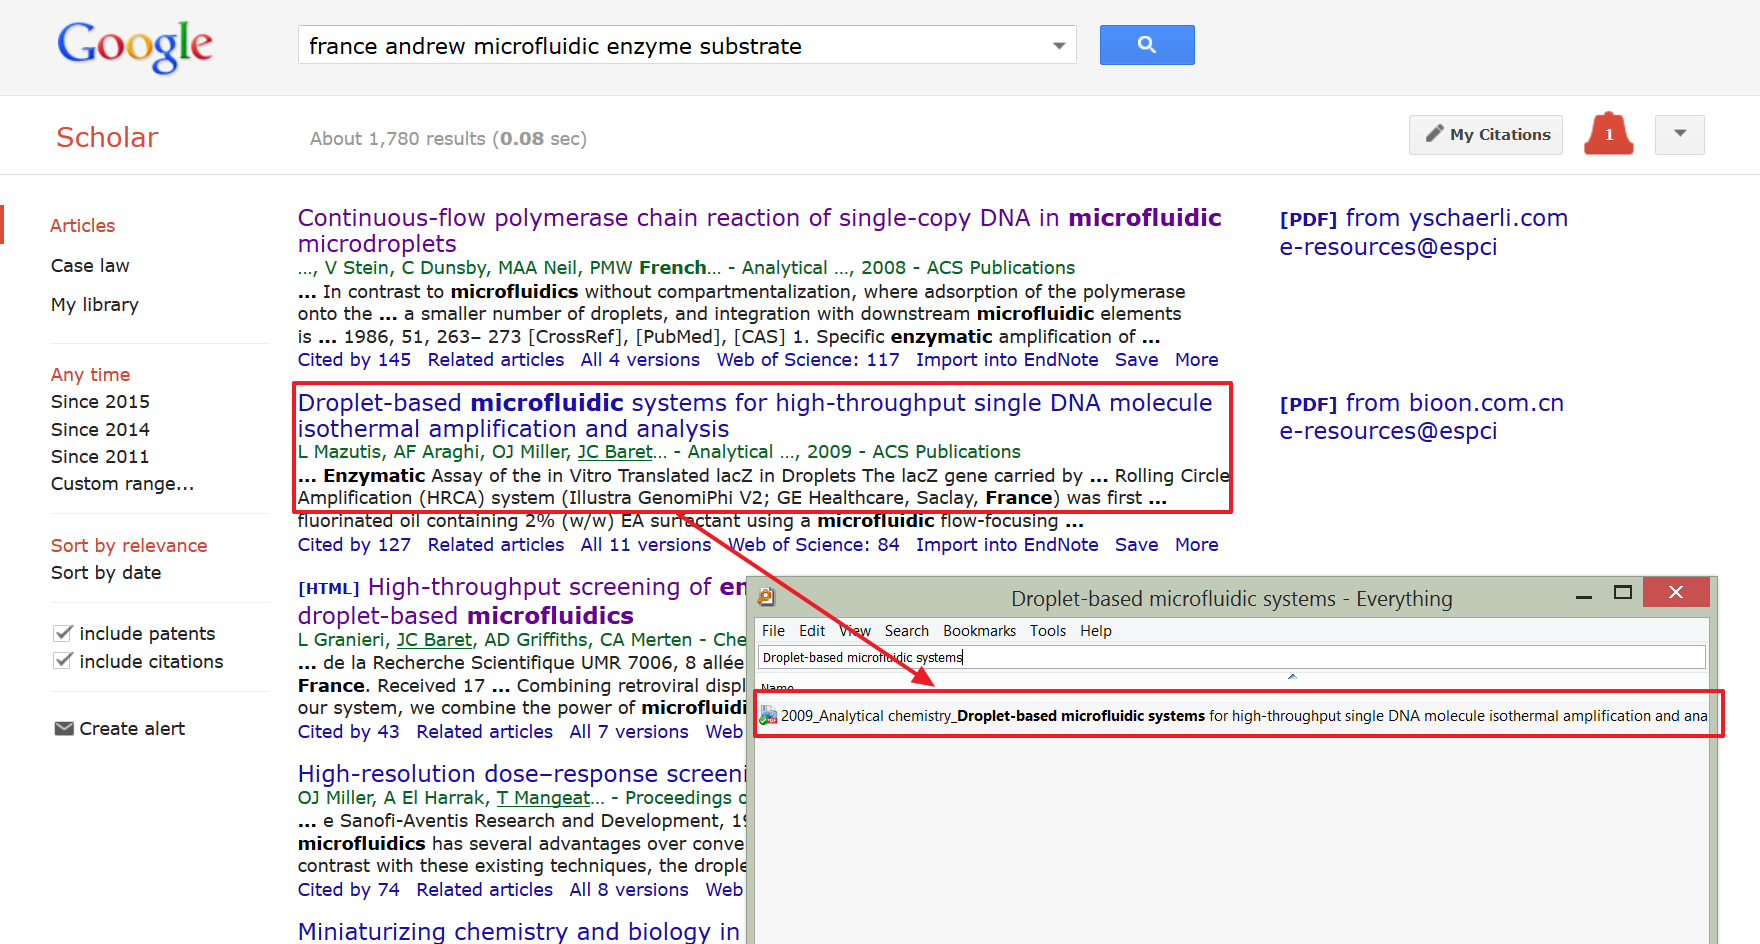Click All 7 versions link
Viewport: 1760px width, 944px height.
click(x=629, y=732)
